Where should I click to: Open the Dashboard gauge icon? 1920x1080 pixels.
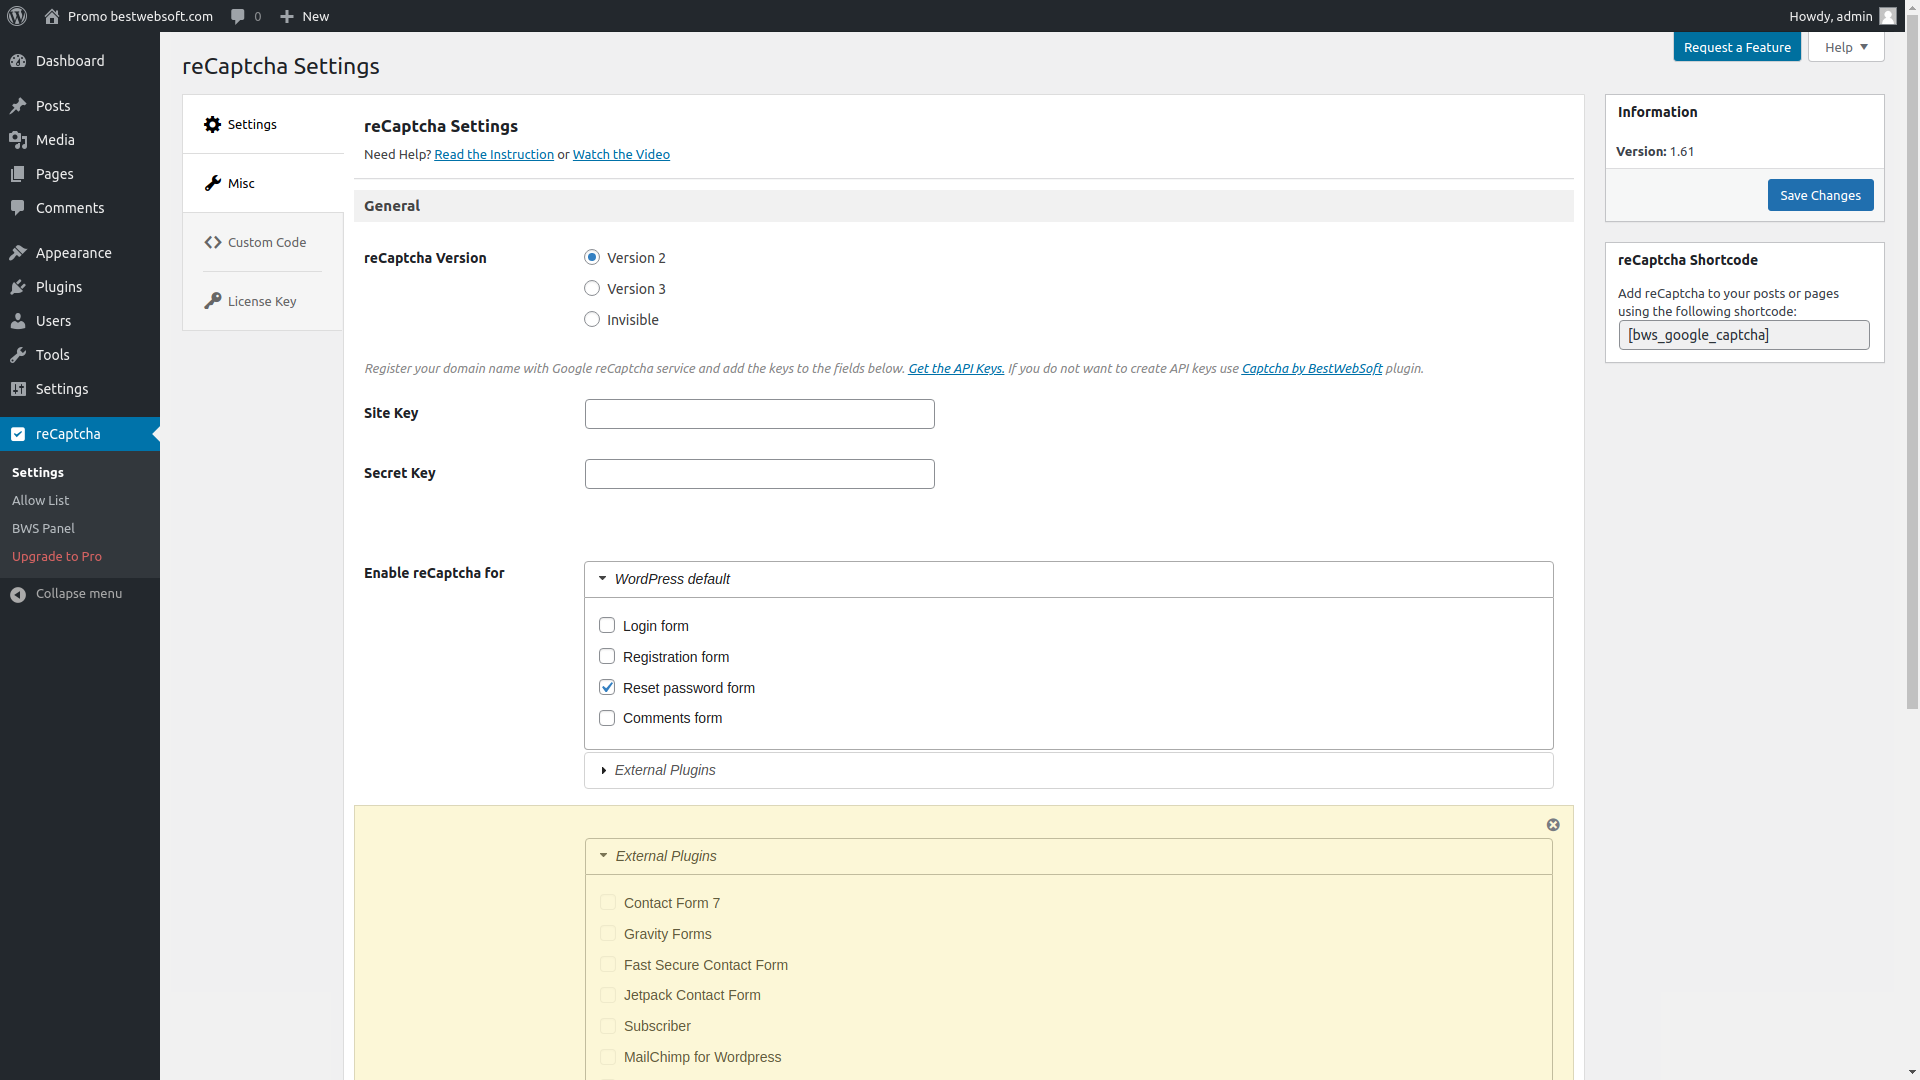[18, 61]
